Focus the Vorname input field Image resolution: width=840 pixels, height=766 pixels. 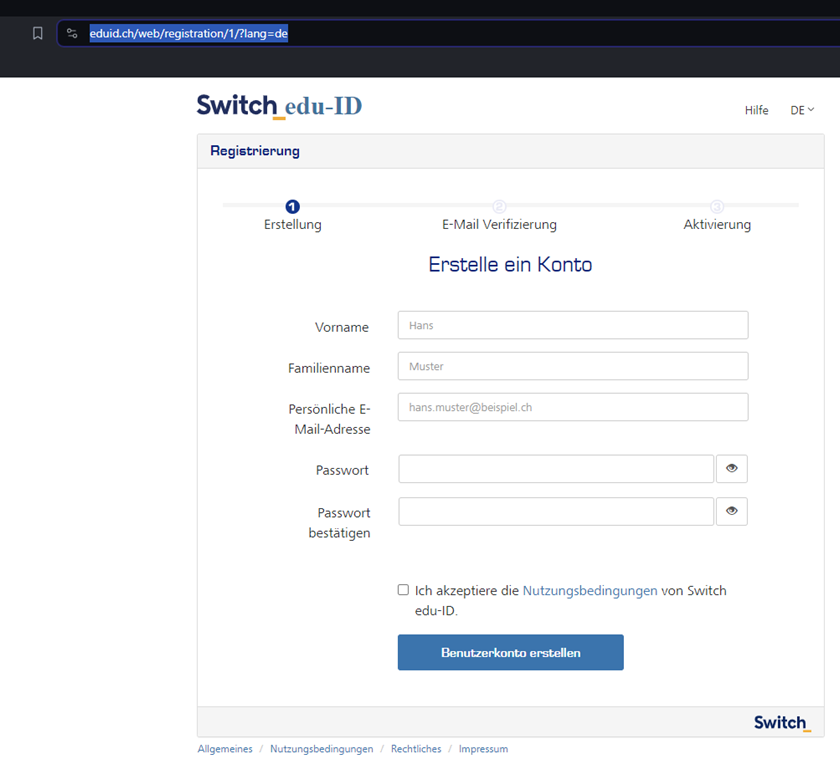pyautogui.click(x=573, y=325)
